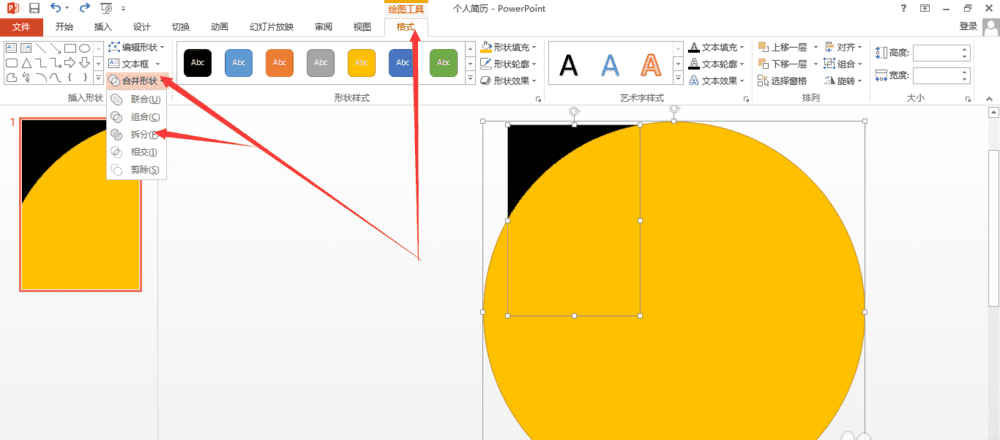Switch to the 格式 (Format) tab
The height and width of the screenshot is (440, 1000).
(406, 27)
